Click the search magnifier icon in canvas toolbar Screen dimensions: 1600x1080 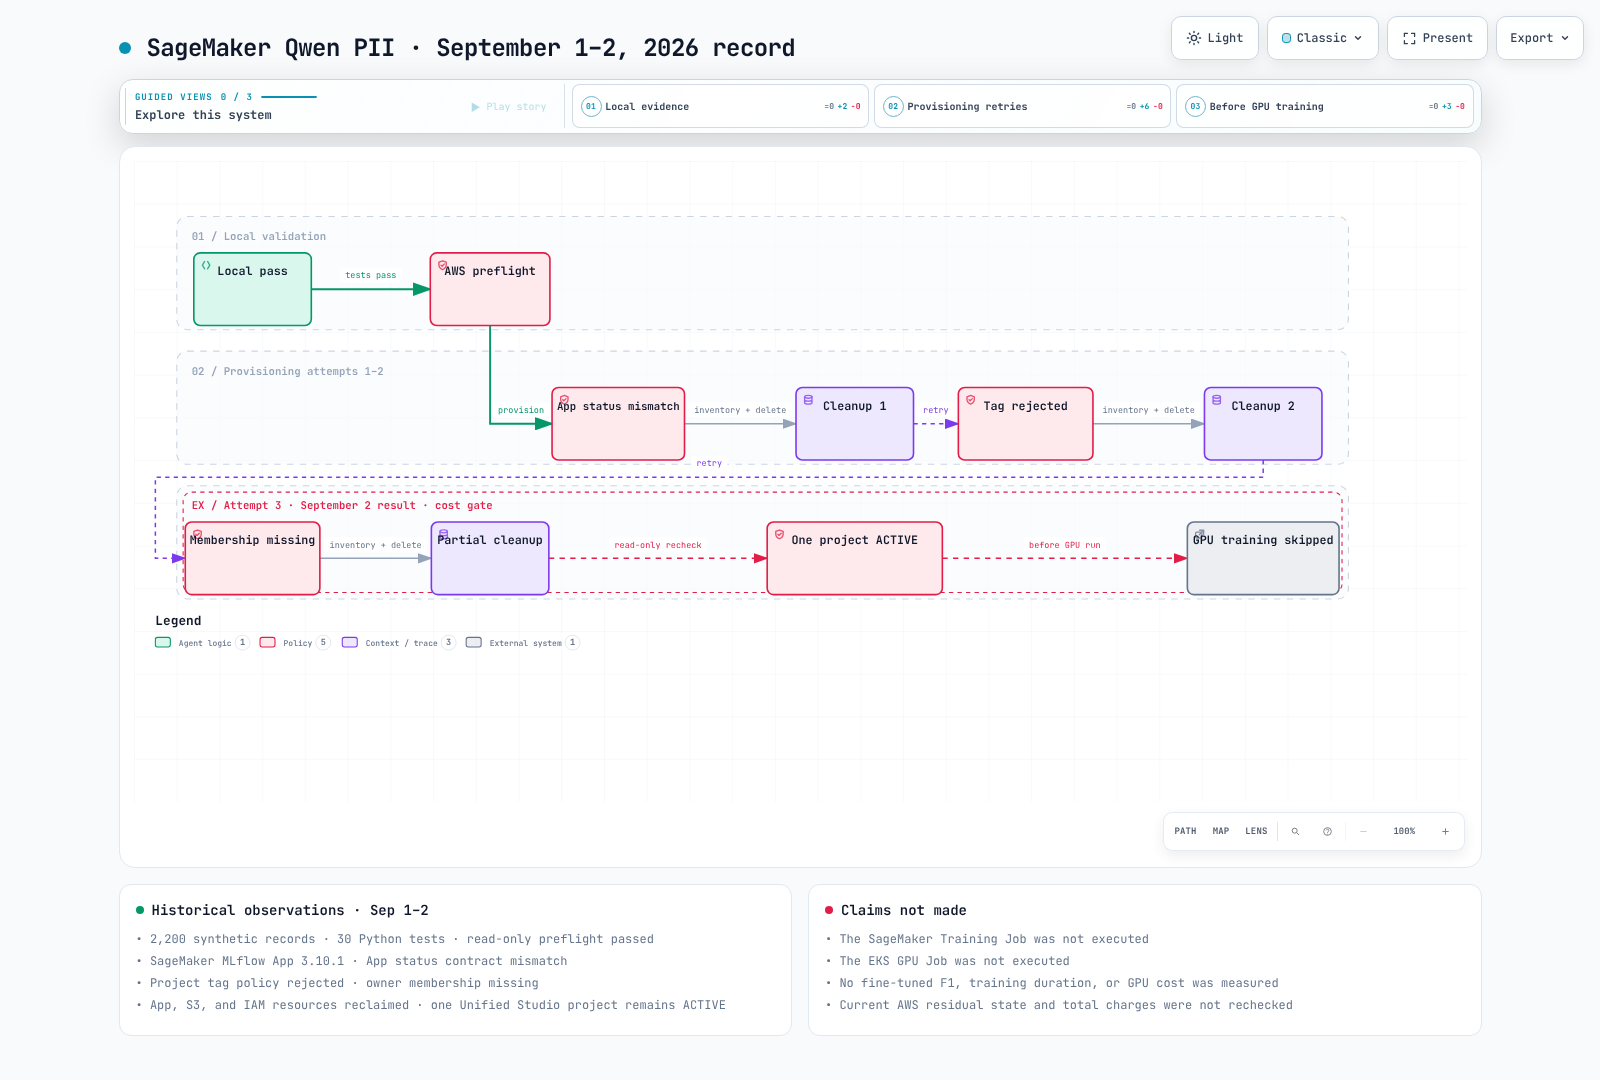click(x=1295, y=831)
